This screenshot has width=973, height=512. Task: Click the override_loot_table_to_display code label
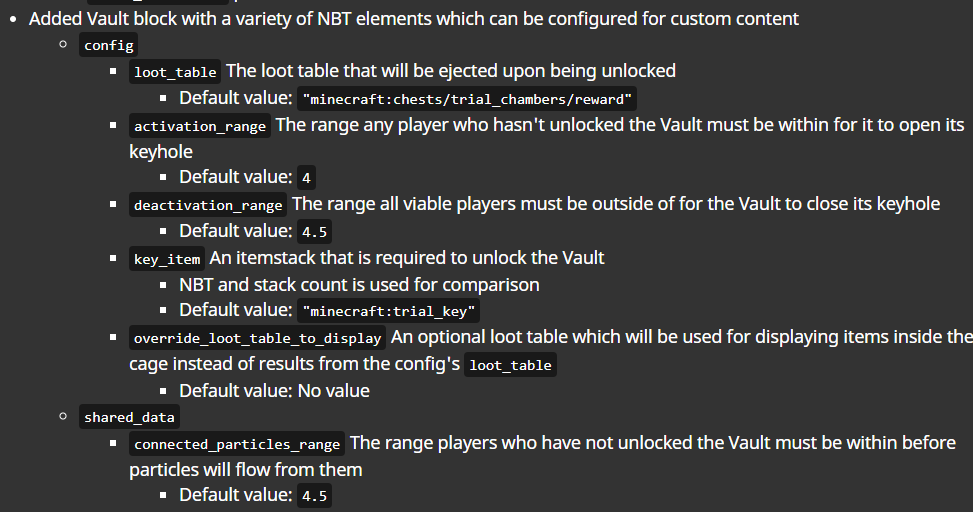(x=257, y=338)
